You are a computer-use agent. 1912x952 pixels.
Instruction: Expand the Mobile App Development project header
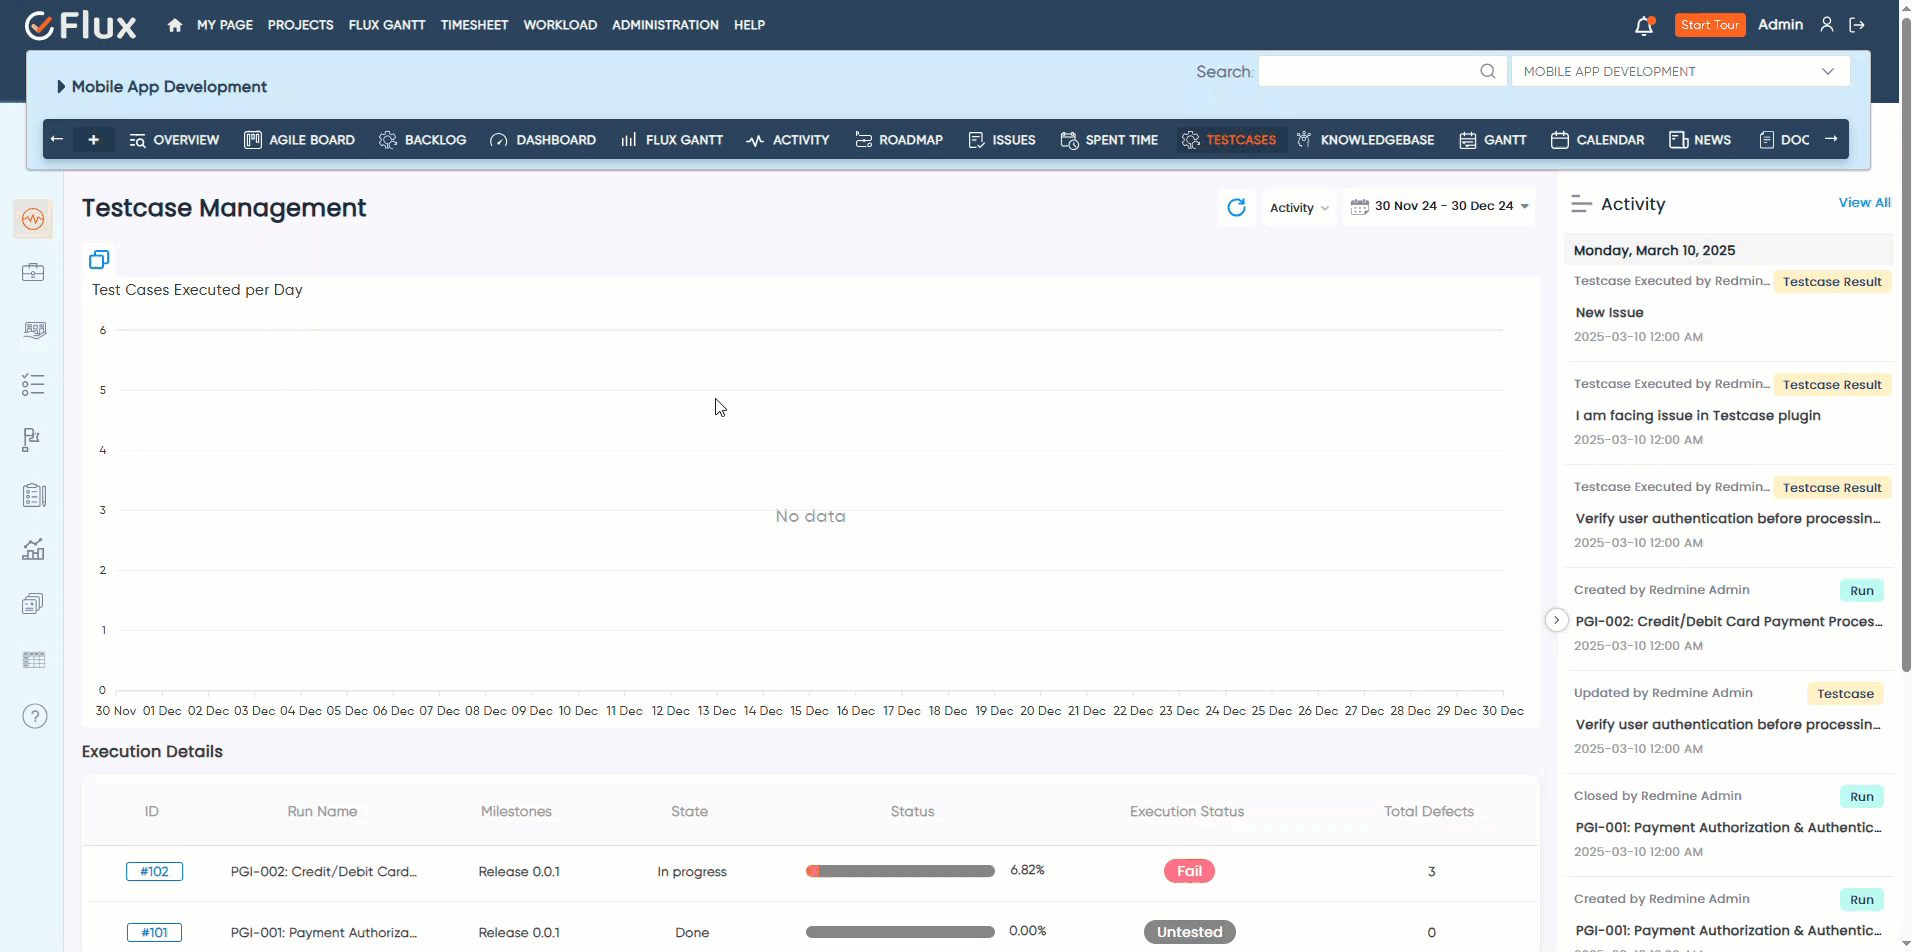click(162, 87)
